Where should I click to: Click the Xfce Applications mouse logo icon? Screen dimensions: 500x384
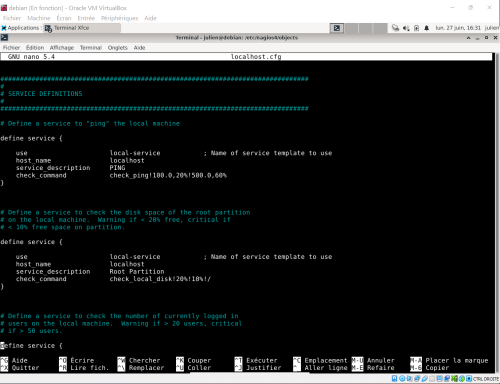[x=4, y=28]
